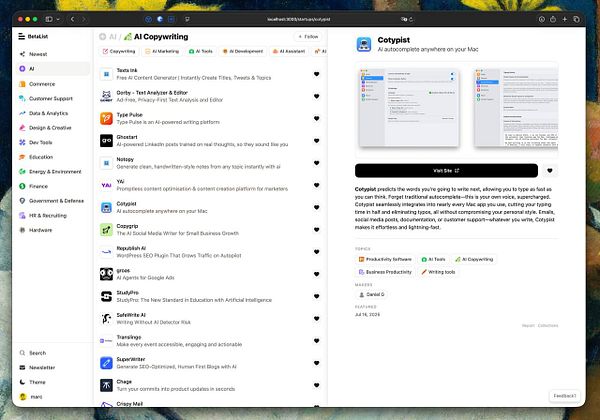Open the Feedback button
The image size is (600, 420).
(x=564, y=396)
